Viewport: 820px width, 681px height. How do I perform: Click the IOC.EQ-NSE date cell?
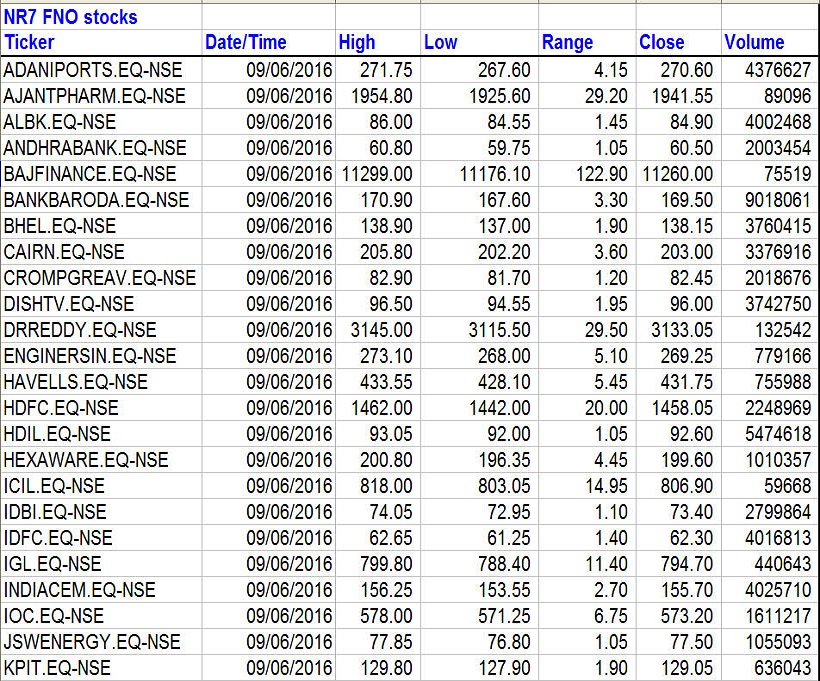pyautogui.click(x=289, y=615)
